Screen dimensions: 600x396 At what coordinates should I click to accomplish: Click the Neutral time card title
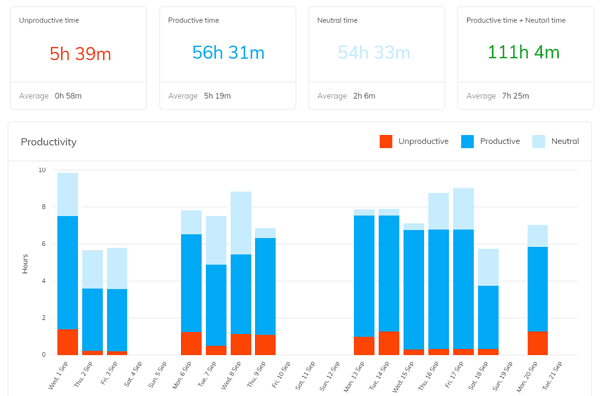[x=337, y=20]
